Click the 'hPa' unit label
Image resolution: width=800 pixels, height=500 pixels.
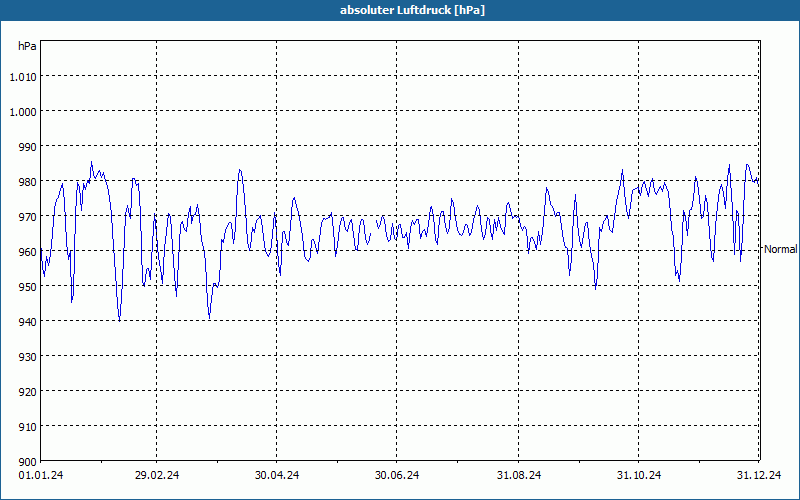click(x=27, y=46)
